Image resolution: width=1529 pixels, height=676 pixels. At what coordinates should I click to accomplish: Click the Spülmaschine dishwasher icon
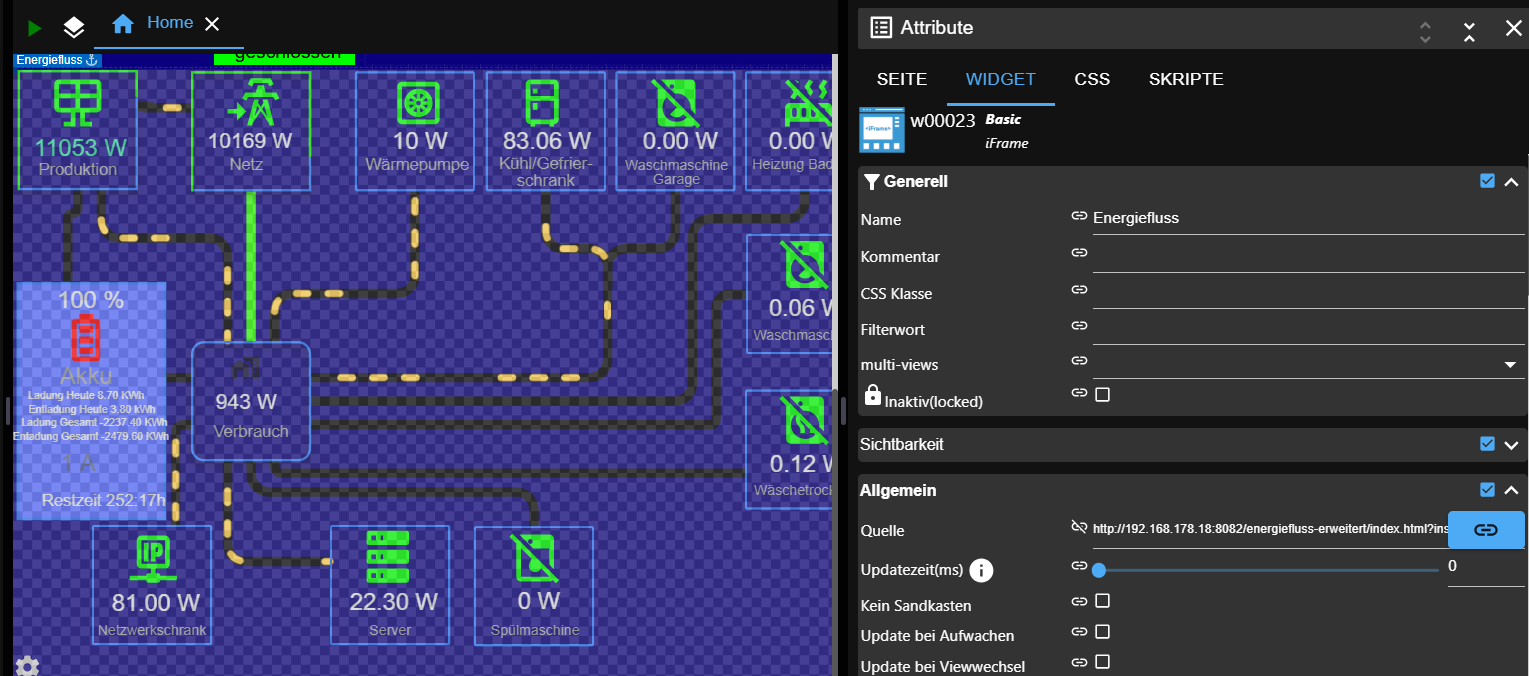click(534, 559)
